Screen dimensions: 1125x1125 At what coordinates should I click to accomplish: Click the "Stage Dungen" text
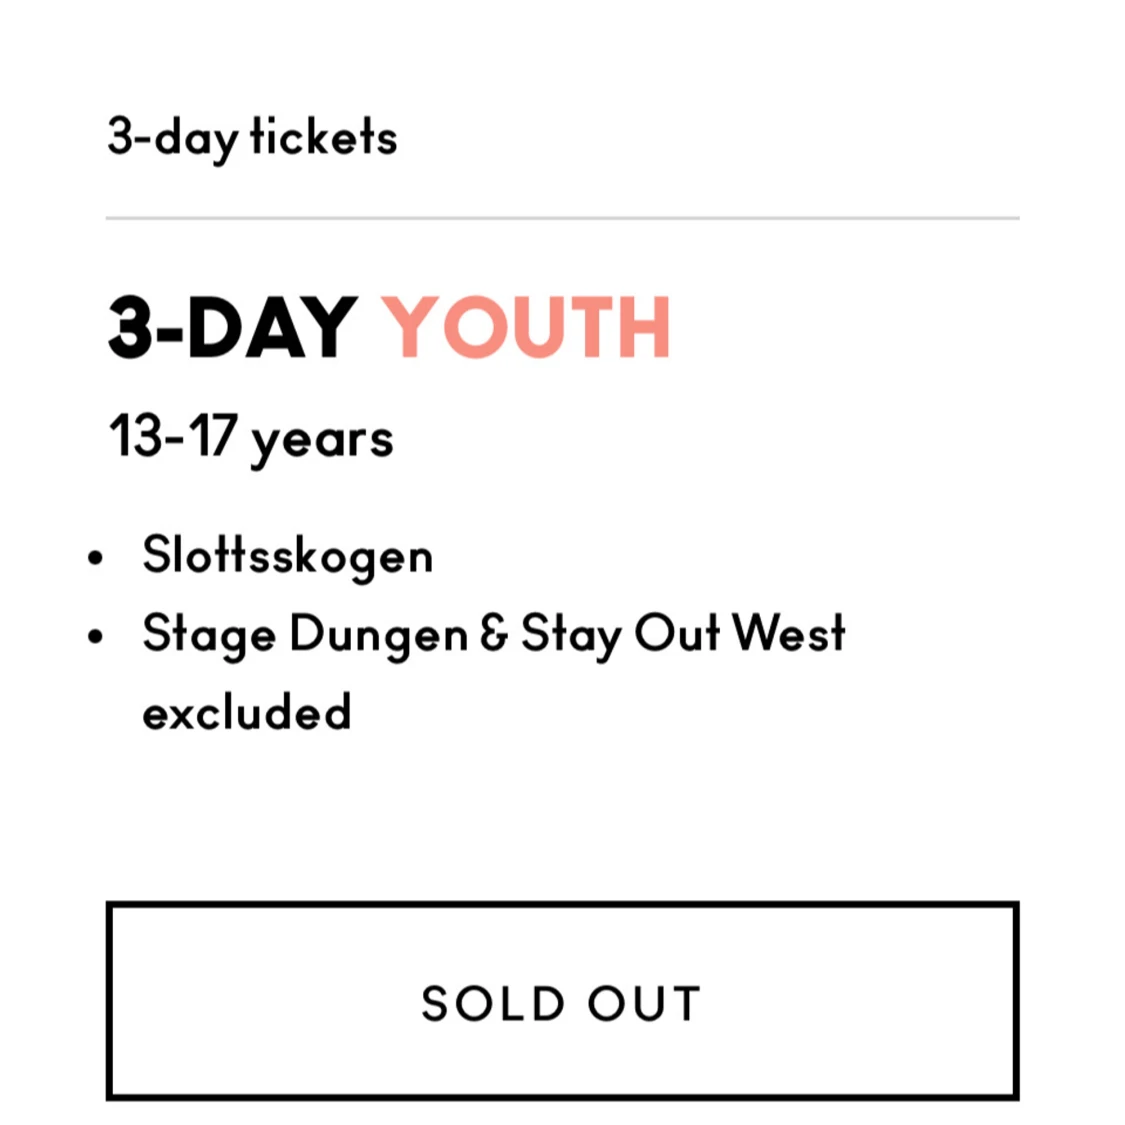(x=305, y=635)
